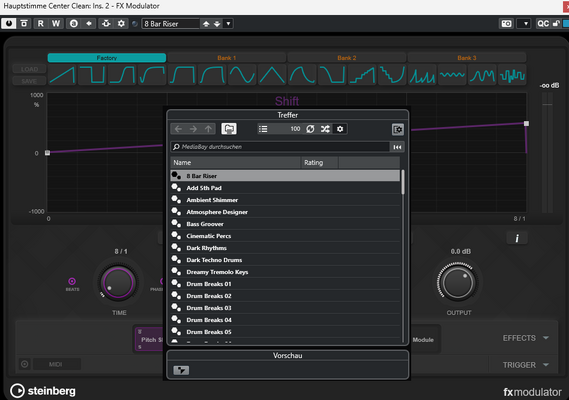Select the Add 5th Pad preset

click(x=285, y=188)
